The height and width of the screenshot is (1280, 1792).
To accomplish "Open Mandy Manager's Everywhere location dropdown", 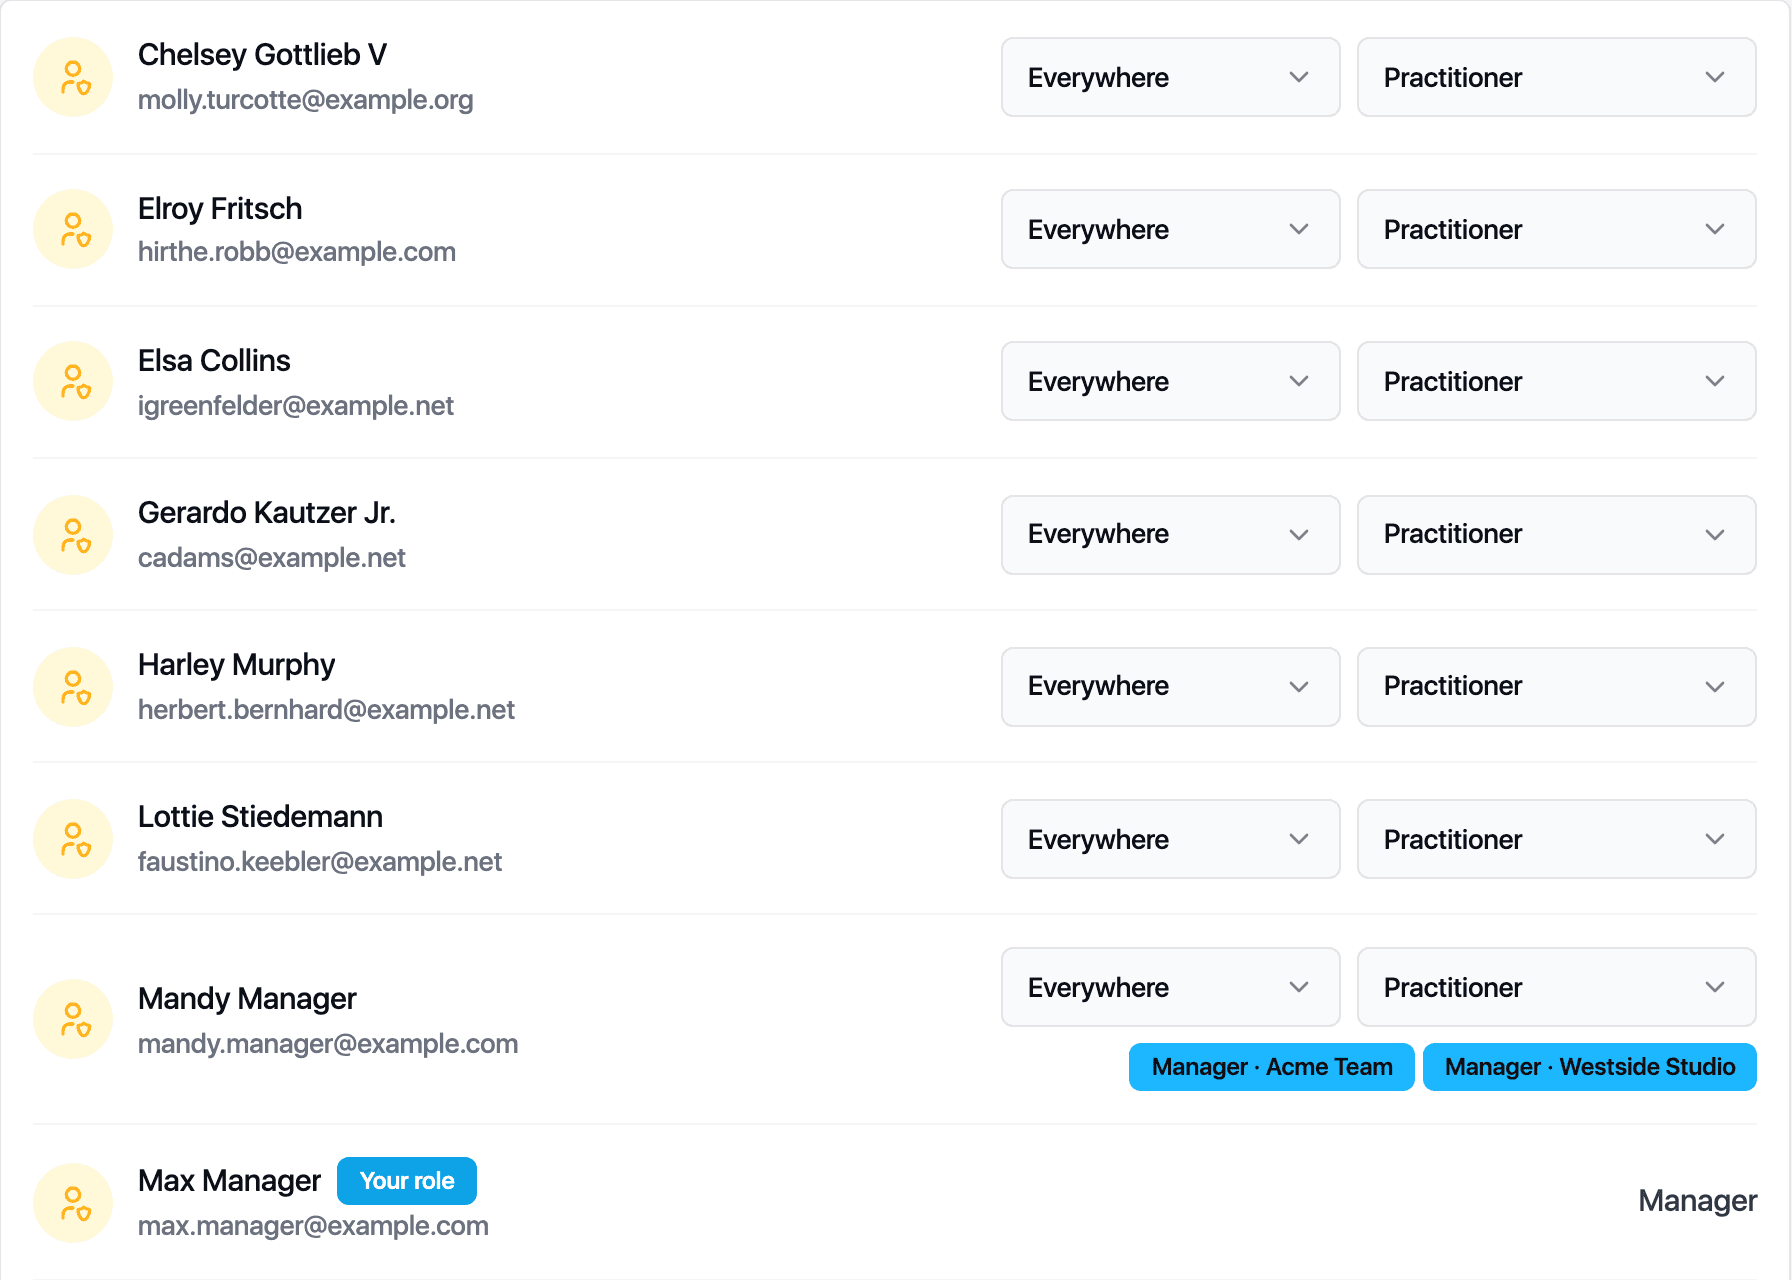I will pyautogui.click(x=1170, y=987).
